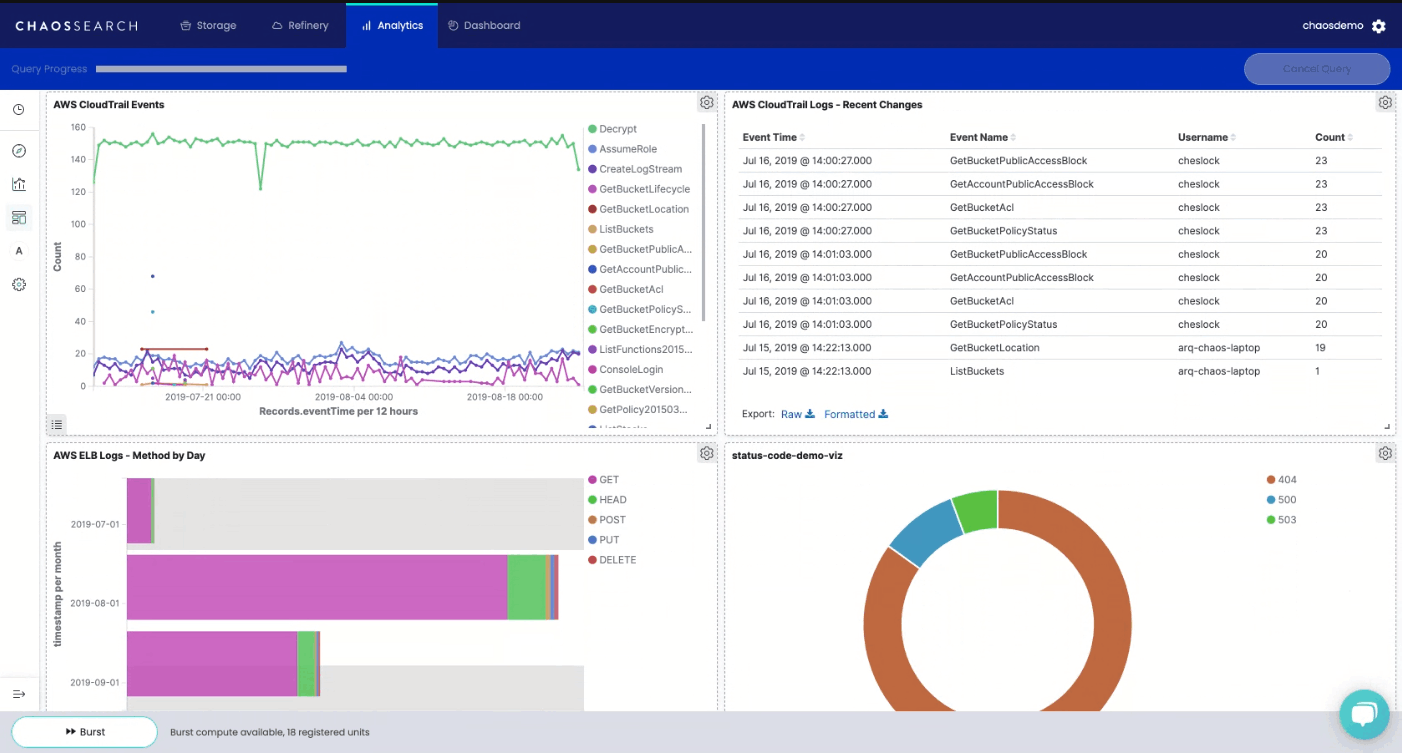Screen dimensions: 1402x753
Task: Expand the sidebar using the bottom arrow
Action: [x=19, y=693]
